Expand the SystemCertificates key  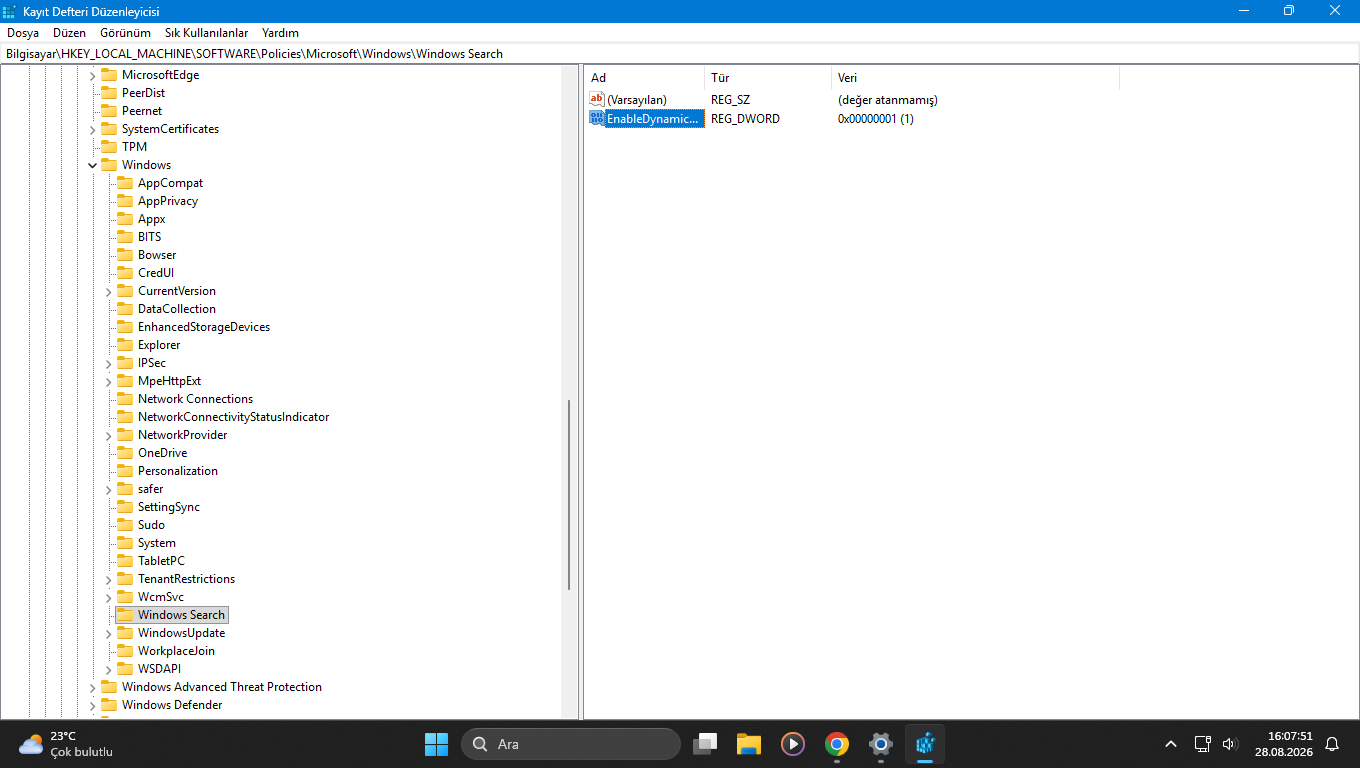click(x=93, y=129)
